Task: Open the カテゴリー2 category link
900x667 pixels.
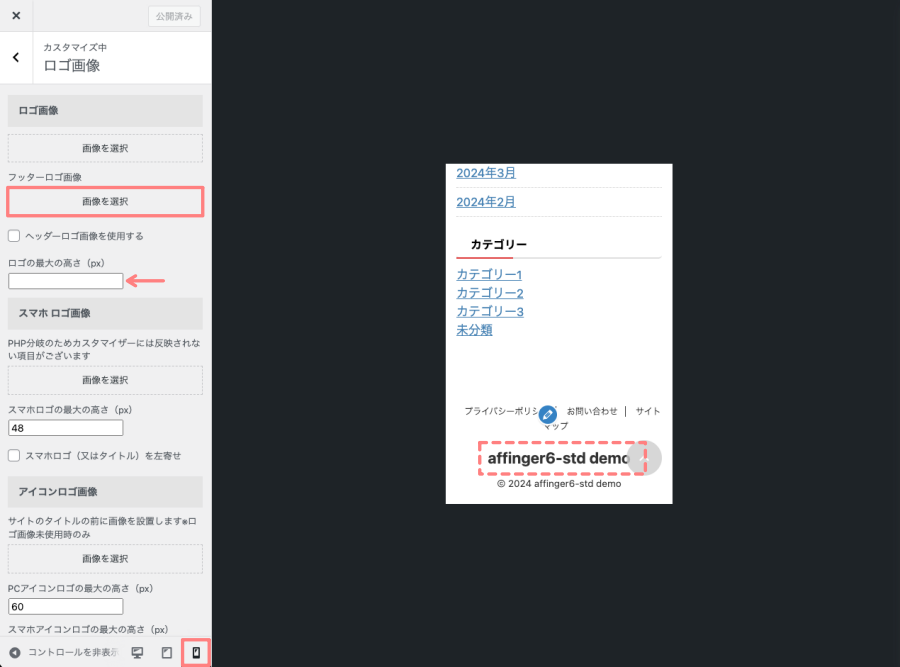Action: [490, 293]
